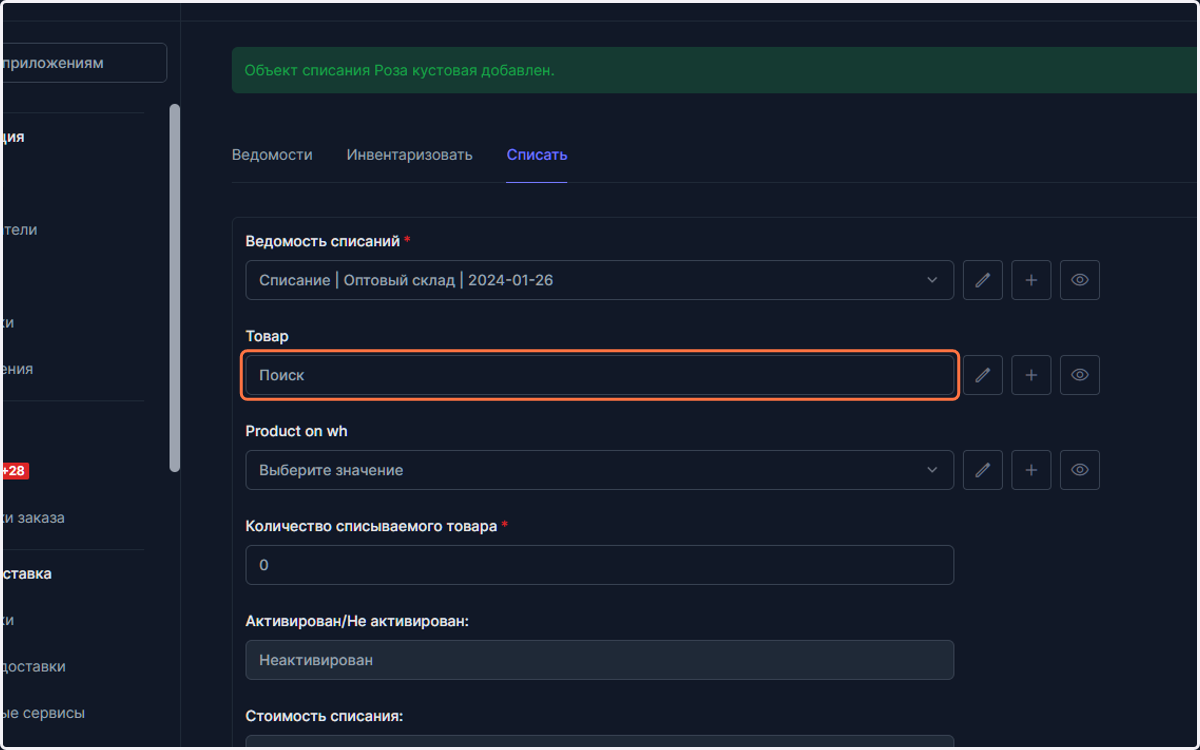The width and height of the screenshot is (1200, 750).
Task: Edit Product on wh with pencil icon
Action: 982,470
